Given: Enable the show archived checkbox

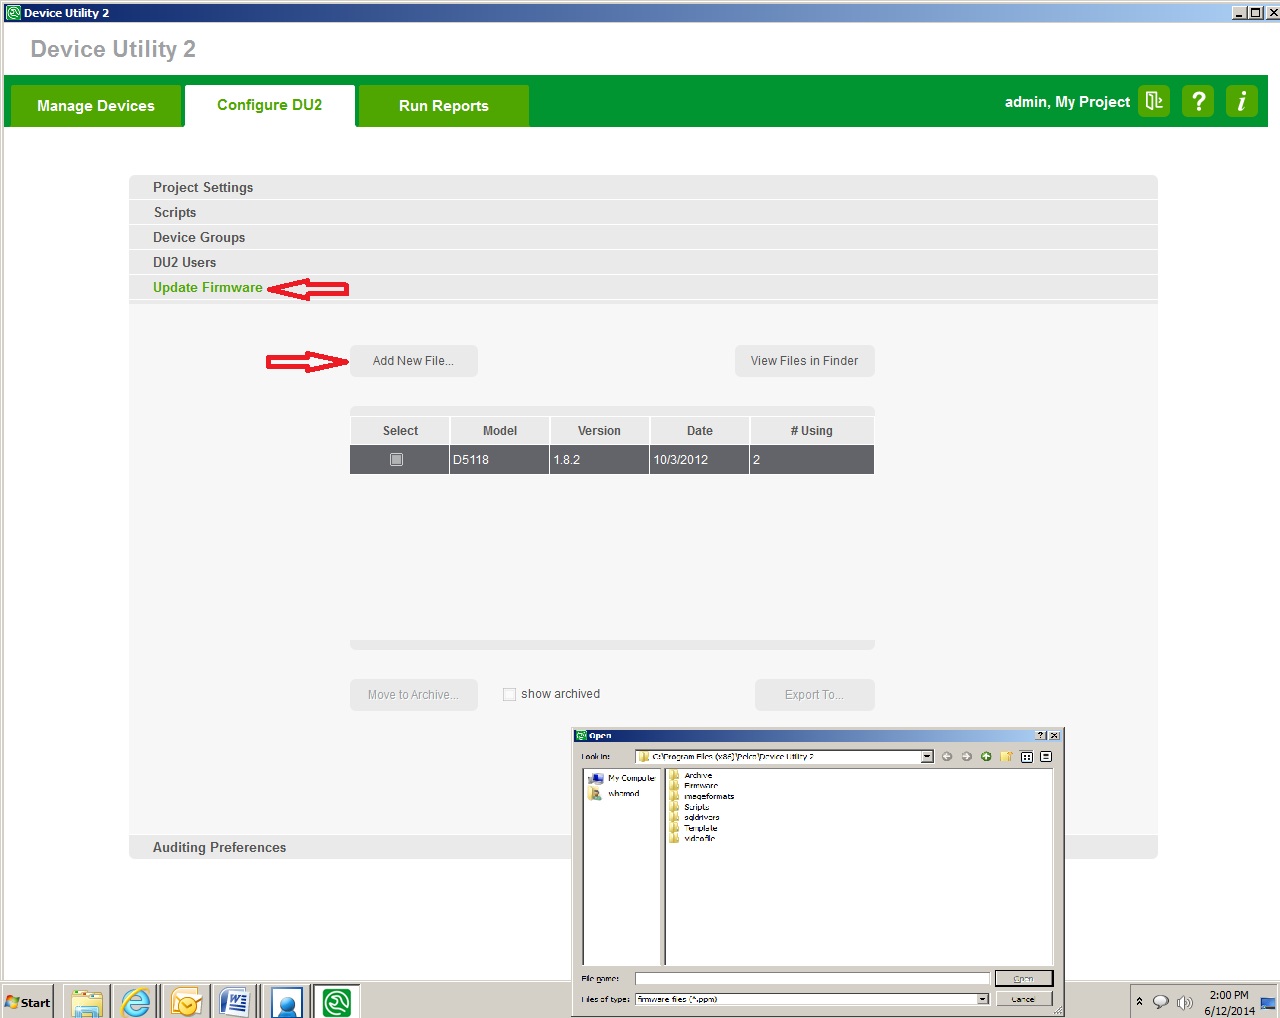Looking at the screenshot, I should [x=509, y=694].
